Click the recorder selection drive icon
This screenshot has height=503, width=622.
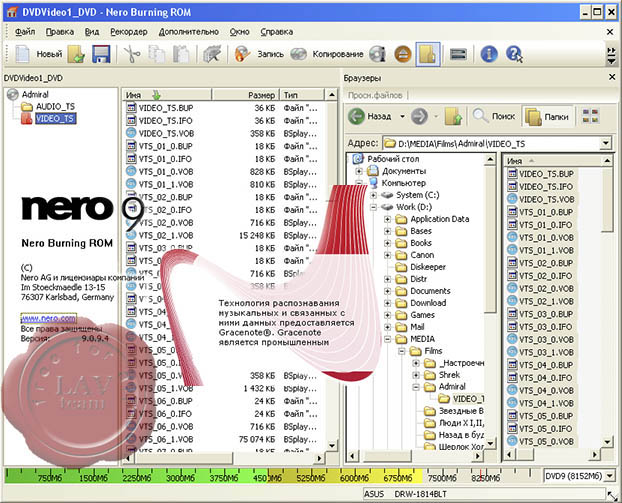[458, 54]
